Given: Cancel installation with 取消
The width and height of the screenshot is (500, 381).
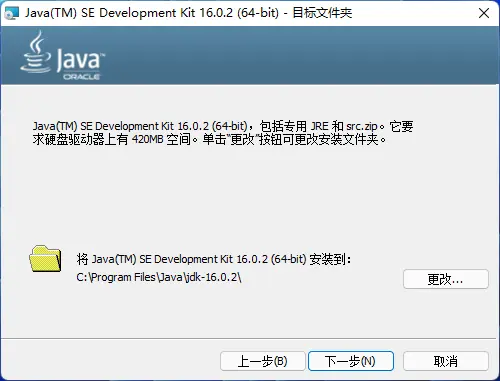Looking at the screenshot, I should (446, 361).
